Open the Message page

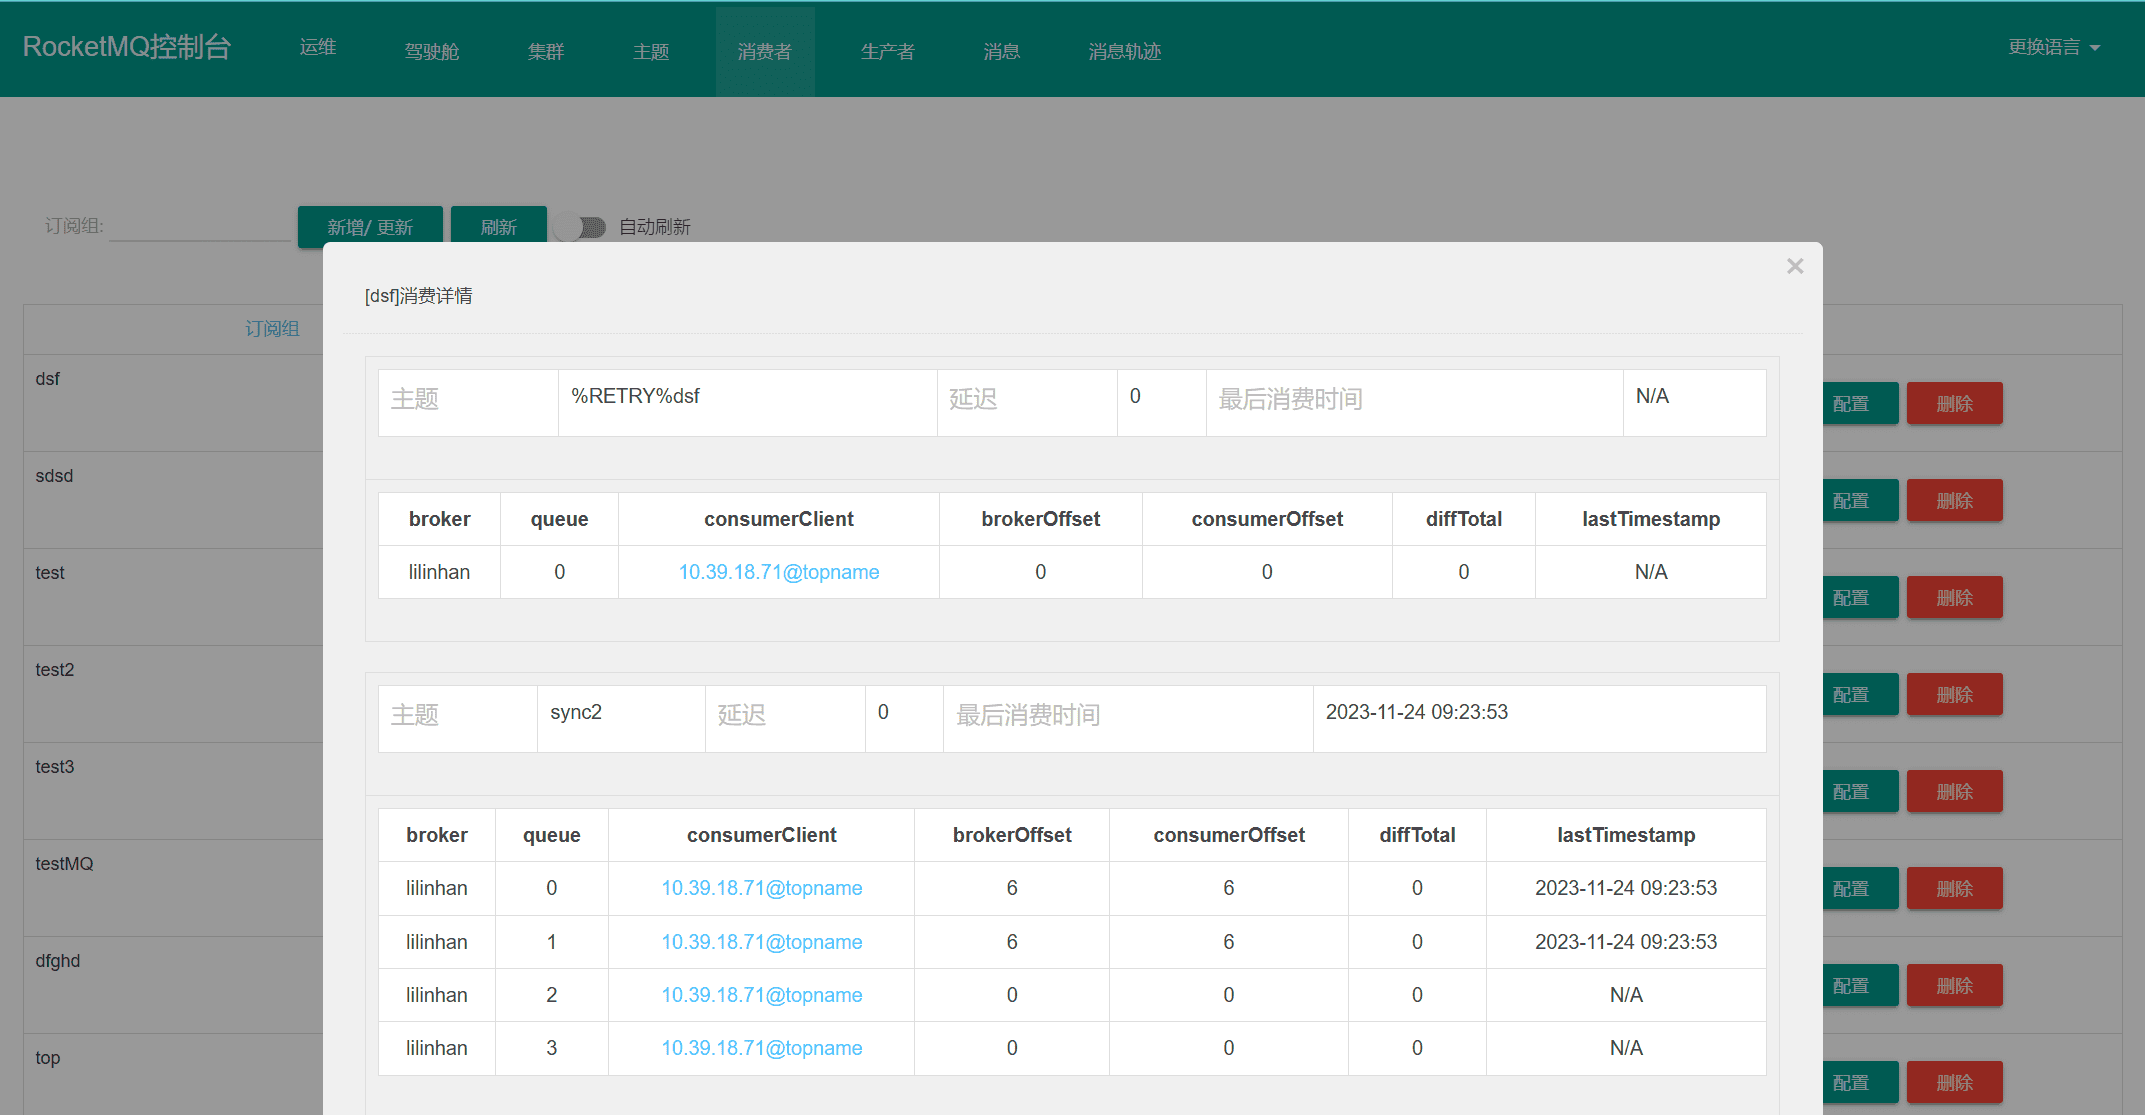[1001, 51]
